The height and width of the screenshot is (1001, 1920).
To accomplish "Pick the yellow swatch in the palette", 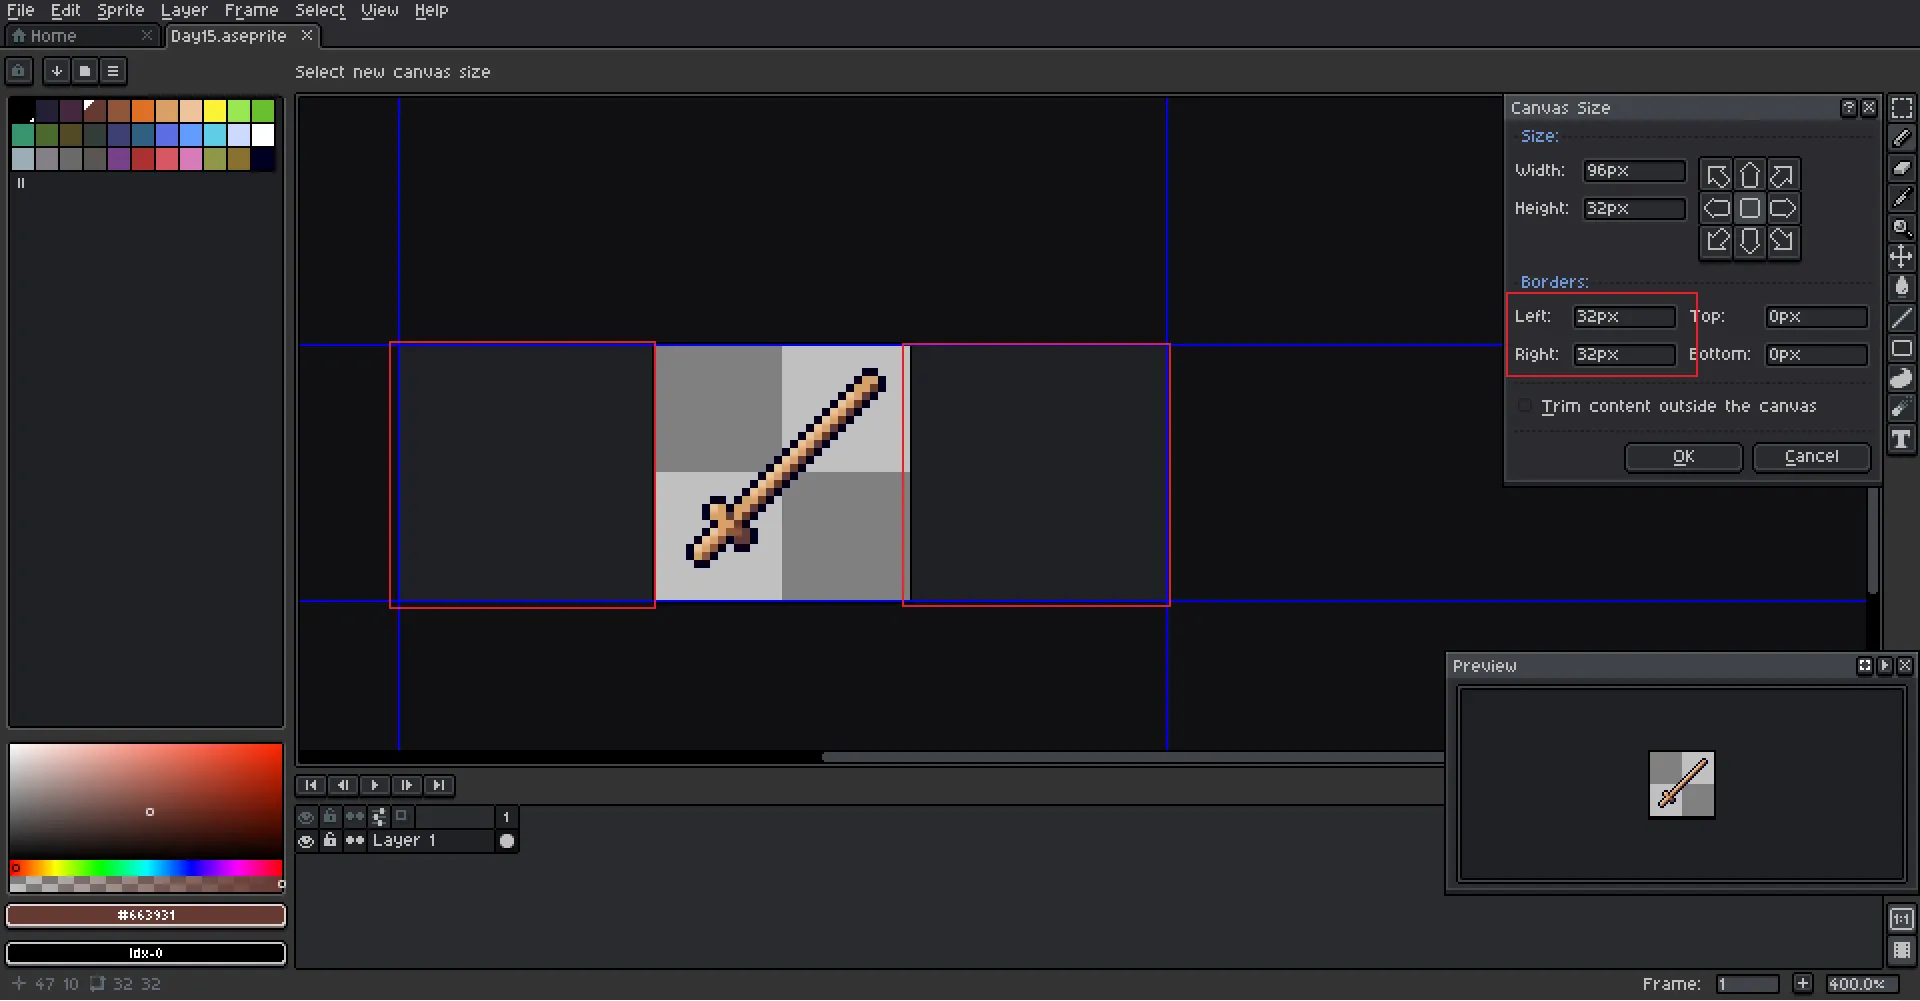I will point(215,110).
